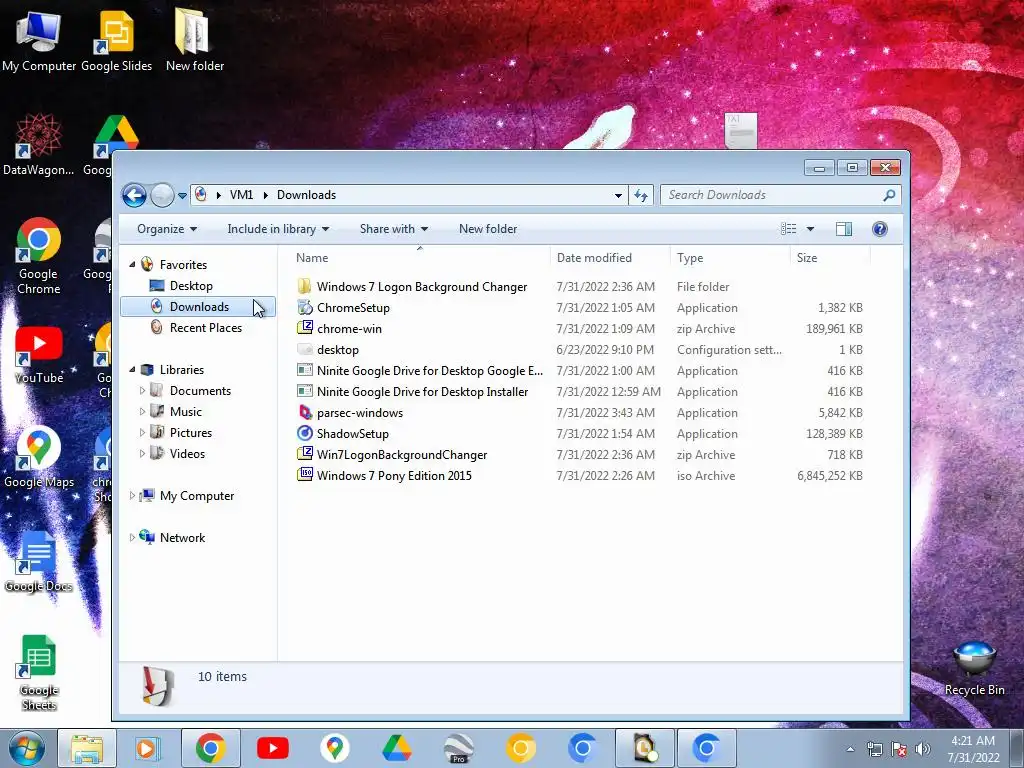This screenshot has width=1024, height=768.
Task: Expand the Pictures library node
Action: click(142, 432)
